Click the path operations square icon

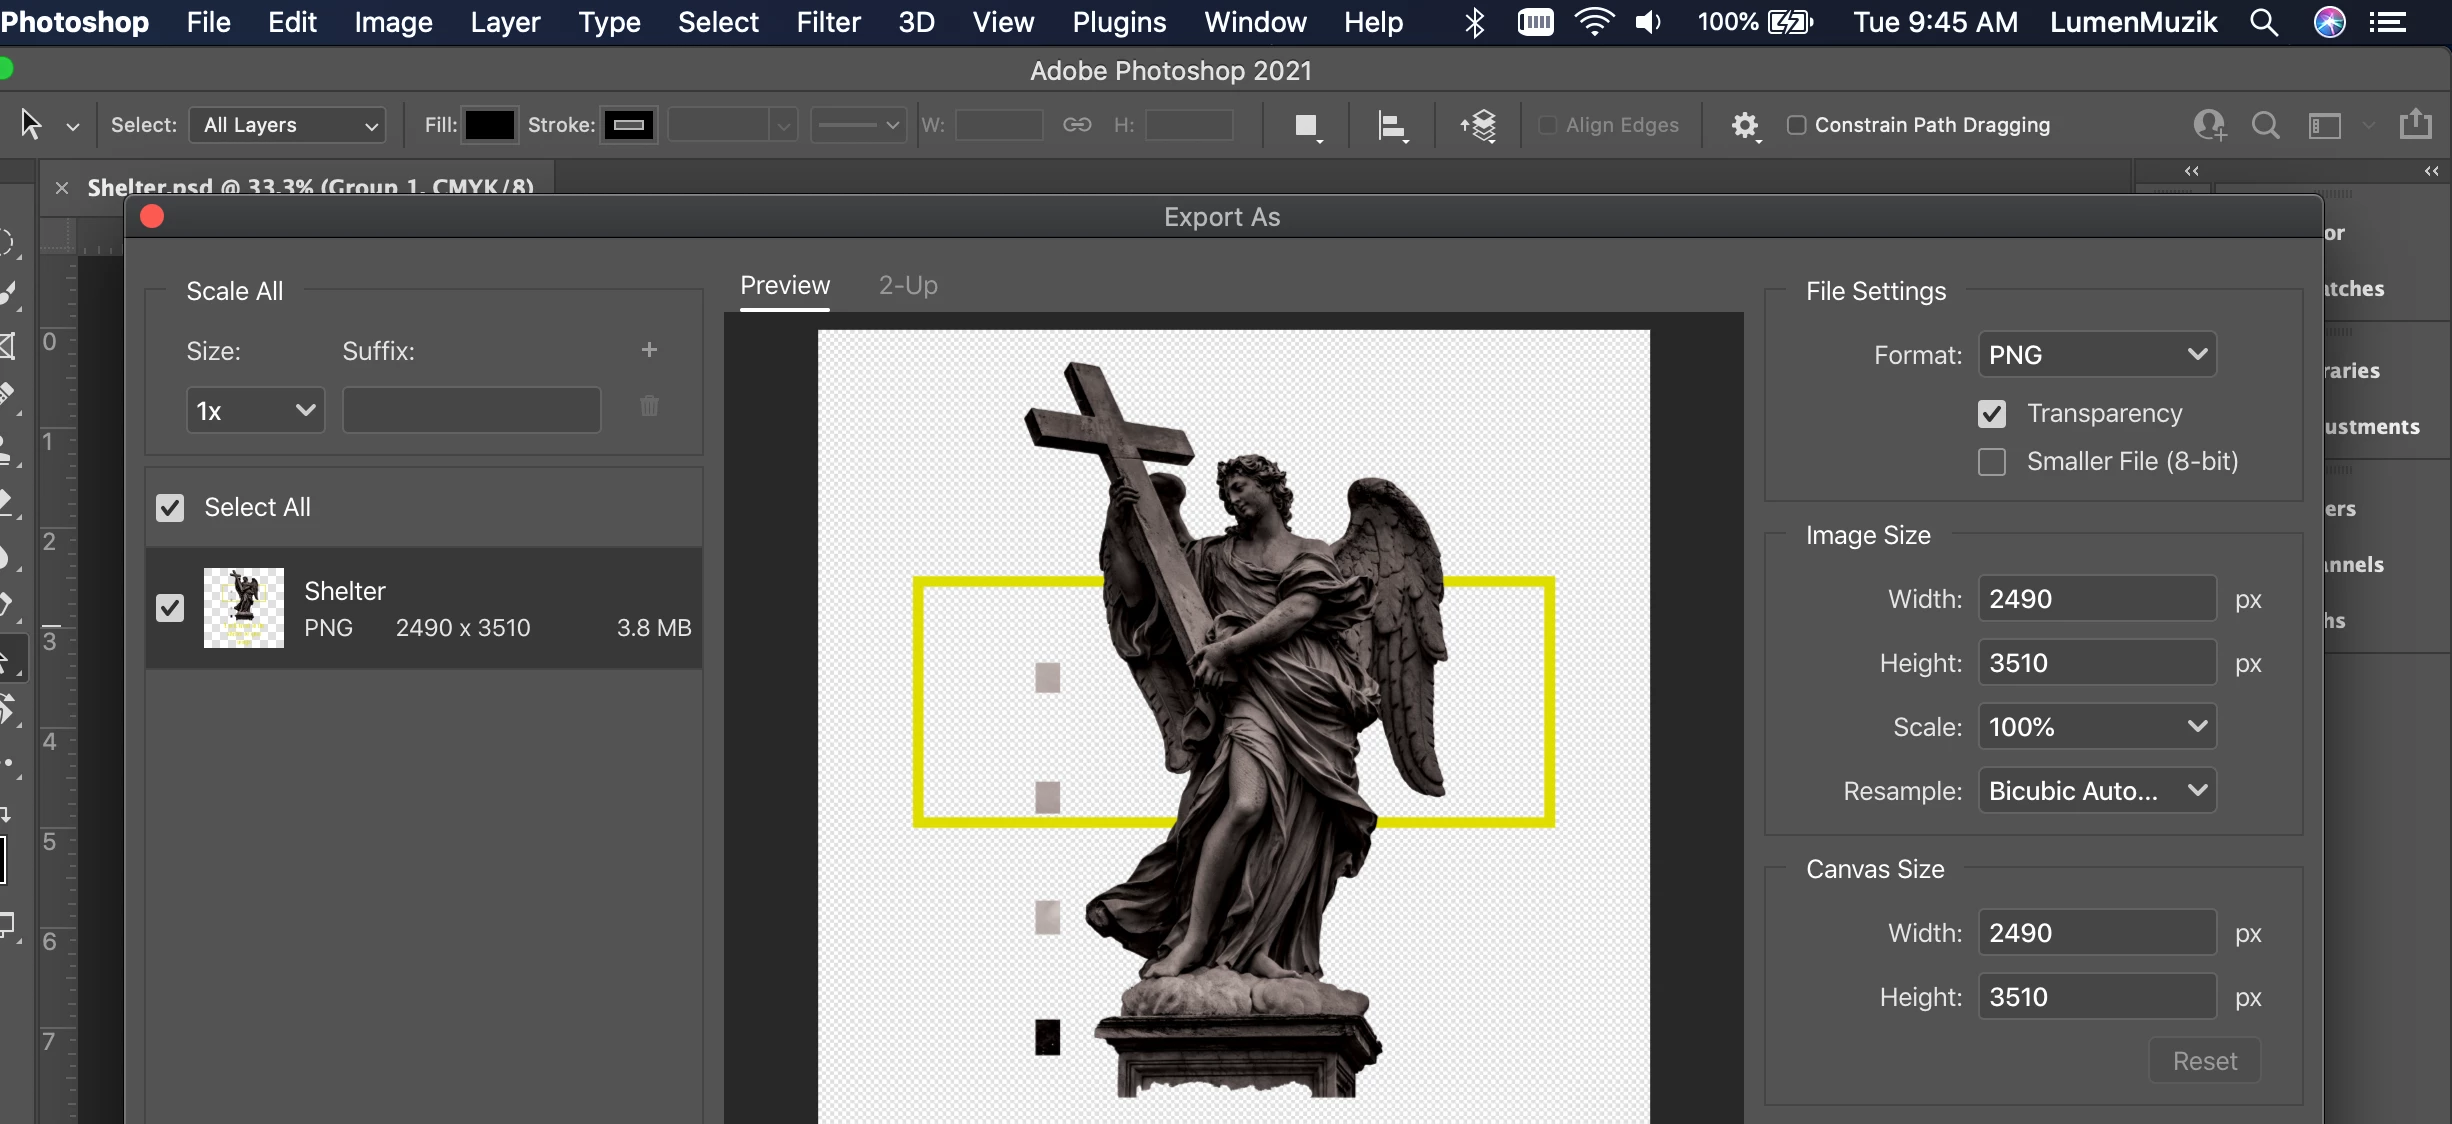(1306, 126)
